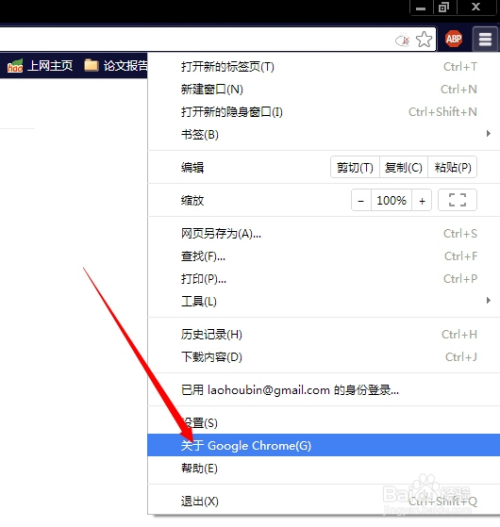500x527 pixels.
Task: Click the 复制(C) copy button
Action: (x=403, y=167)
